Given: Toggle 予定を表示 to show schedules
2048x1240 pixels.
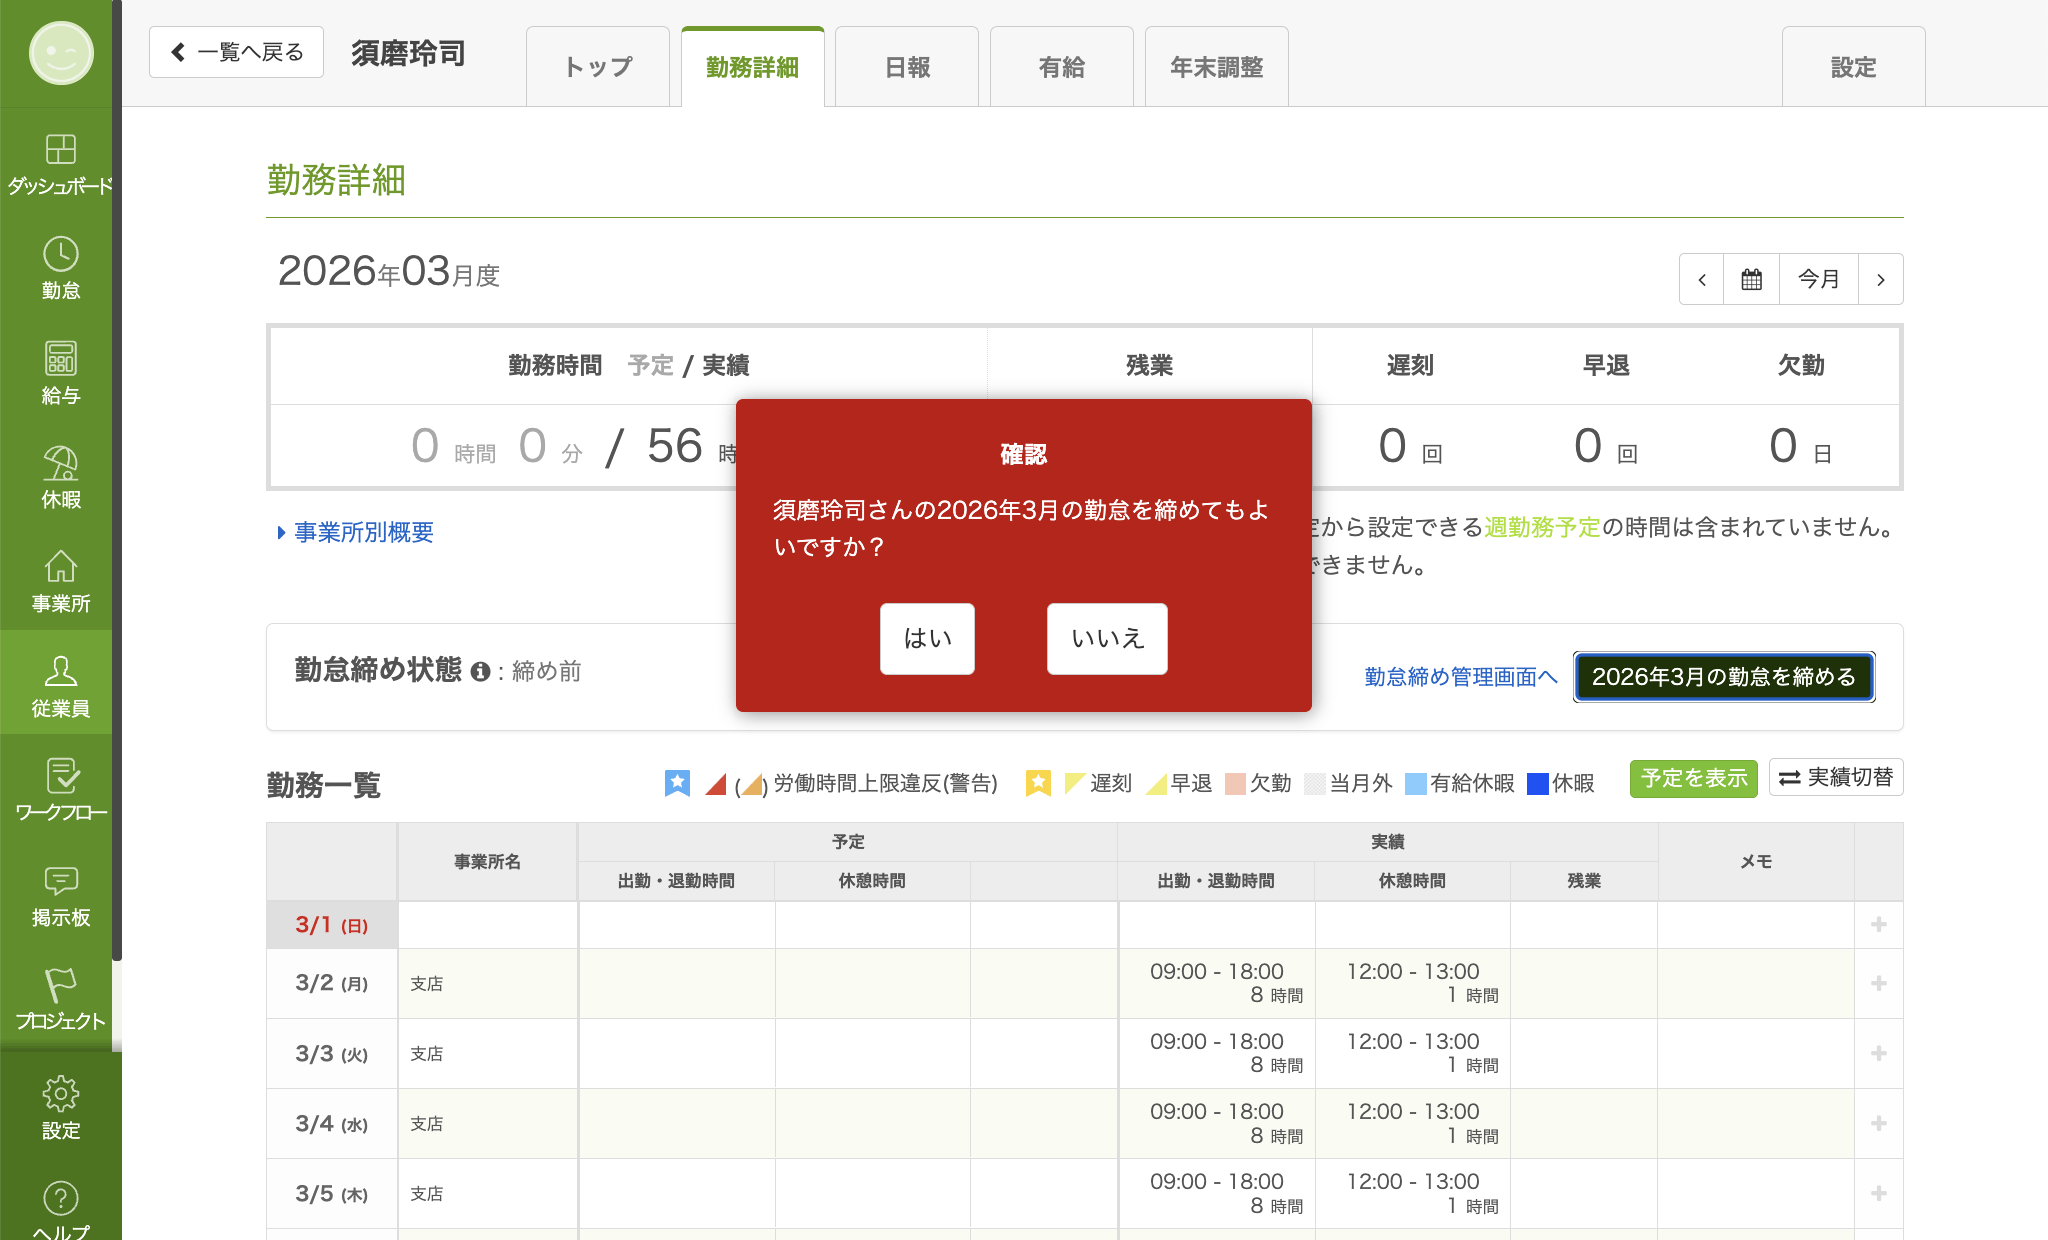Looking at the screenshot, I should pyautogui.click(x=1693, y=777).
